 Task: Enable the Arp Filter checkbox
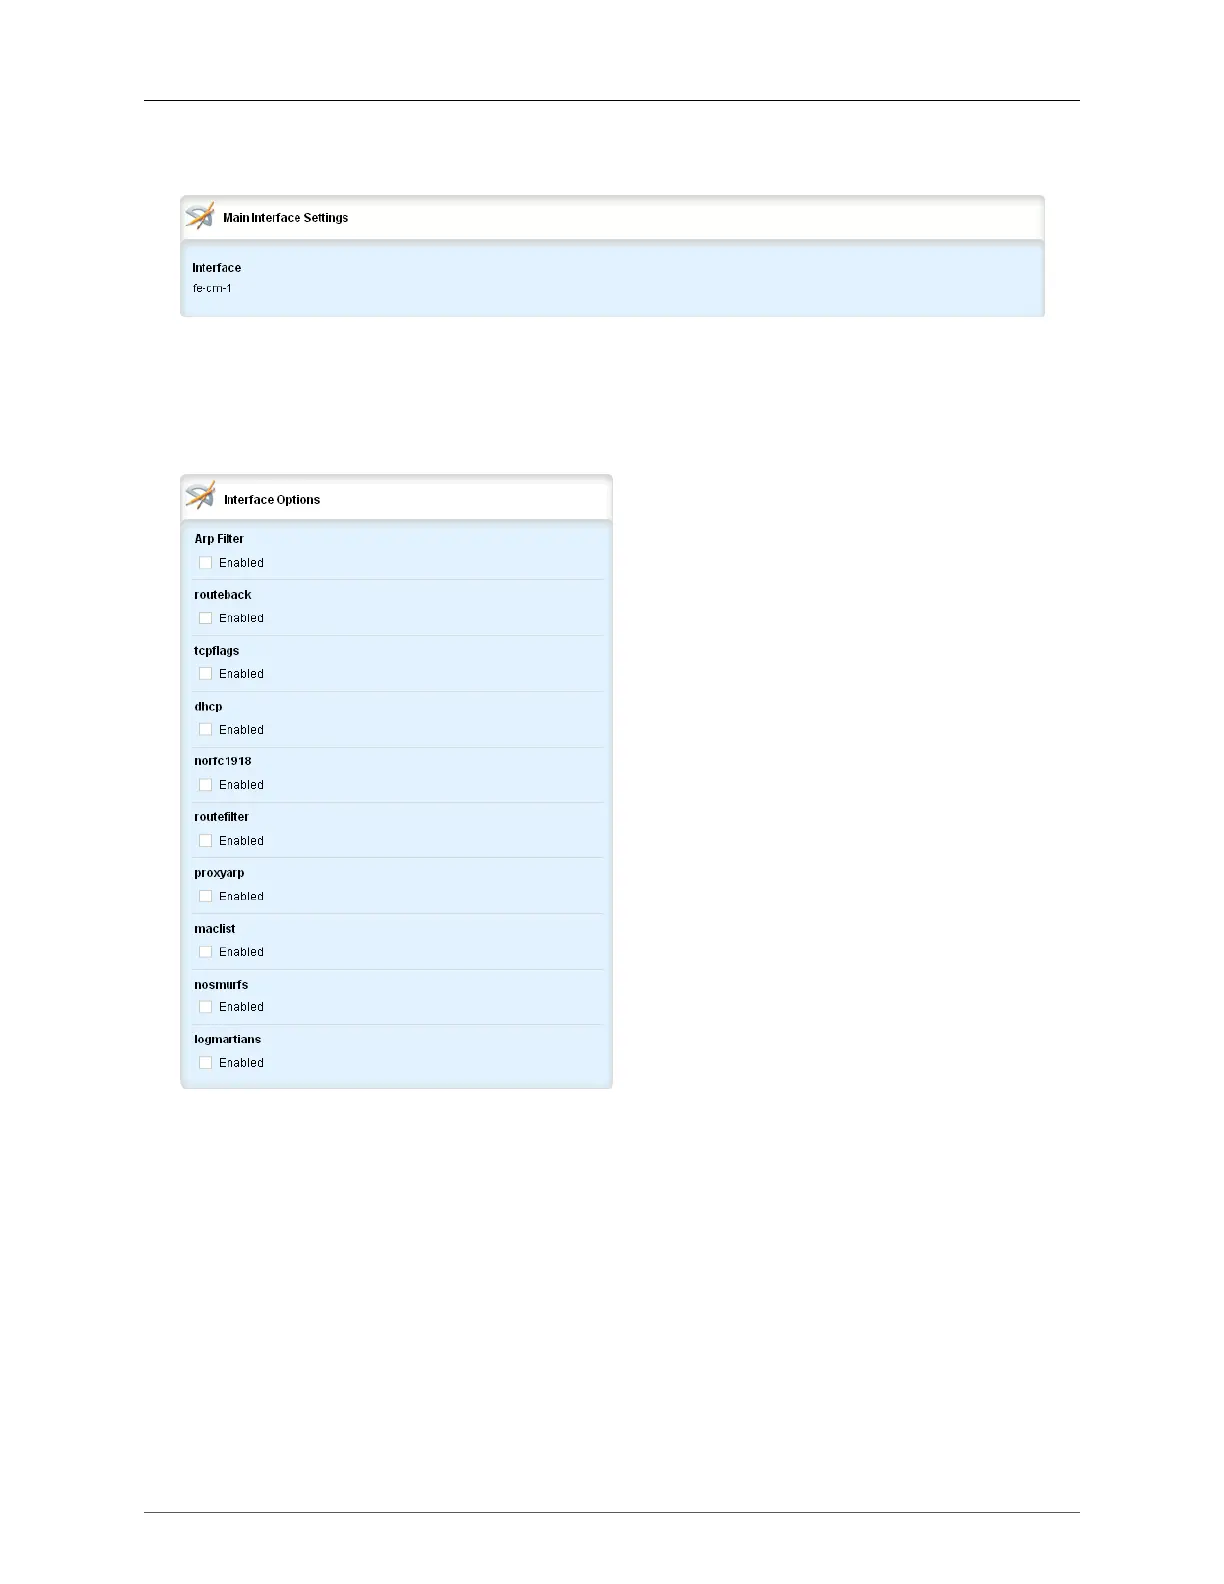pyautogui.click(x=205, y=563)
